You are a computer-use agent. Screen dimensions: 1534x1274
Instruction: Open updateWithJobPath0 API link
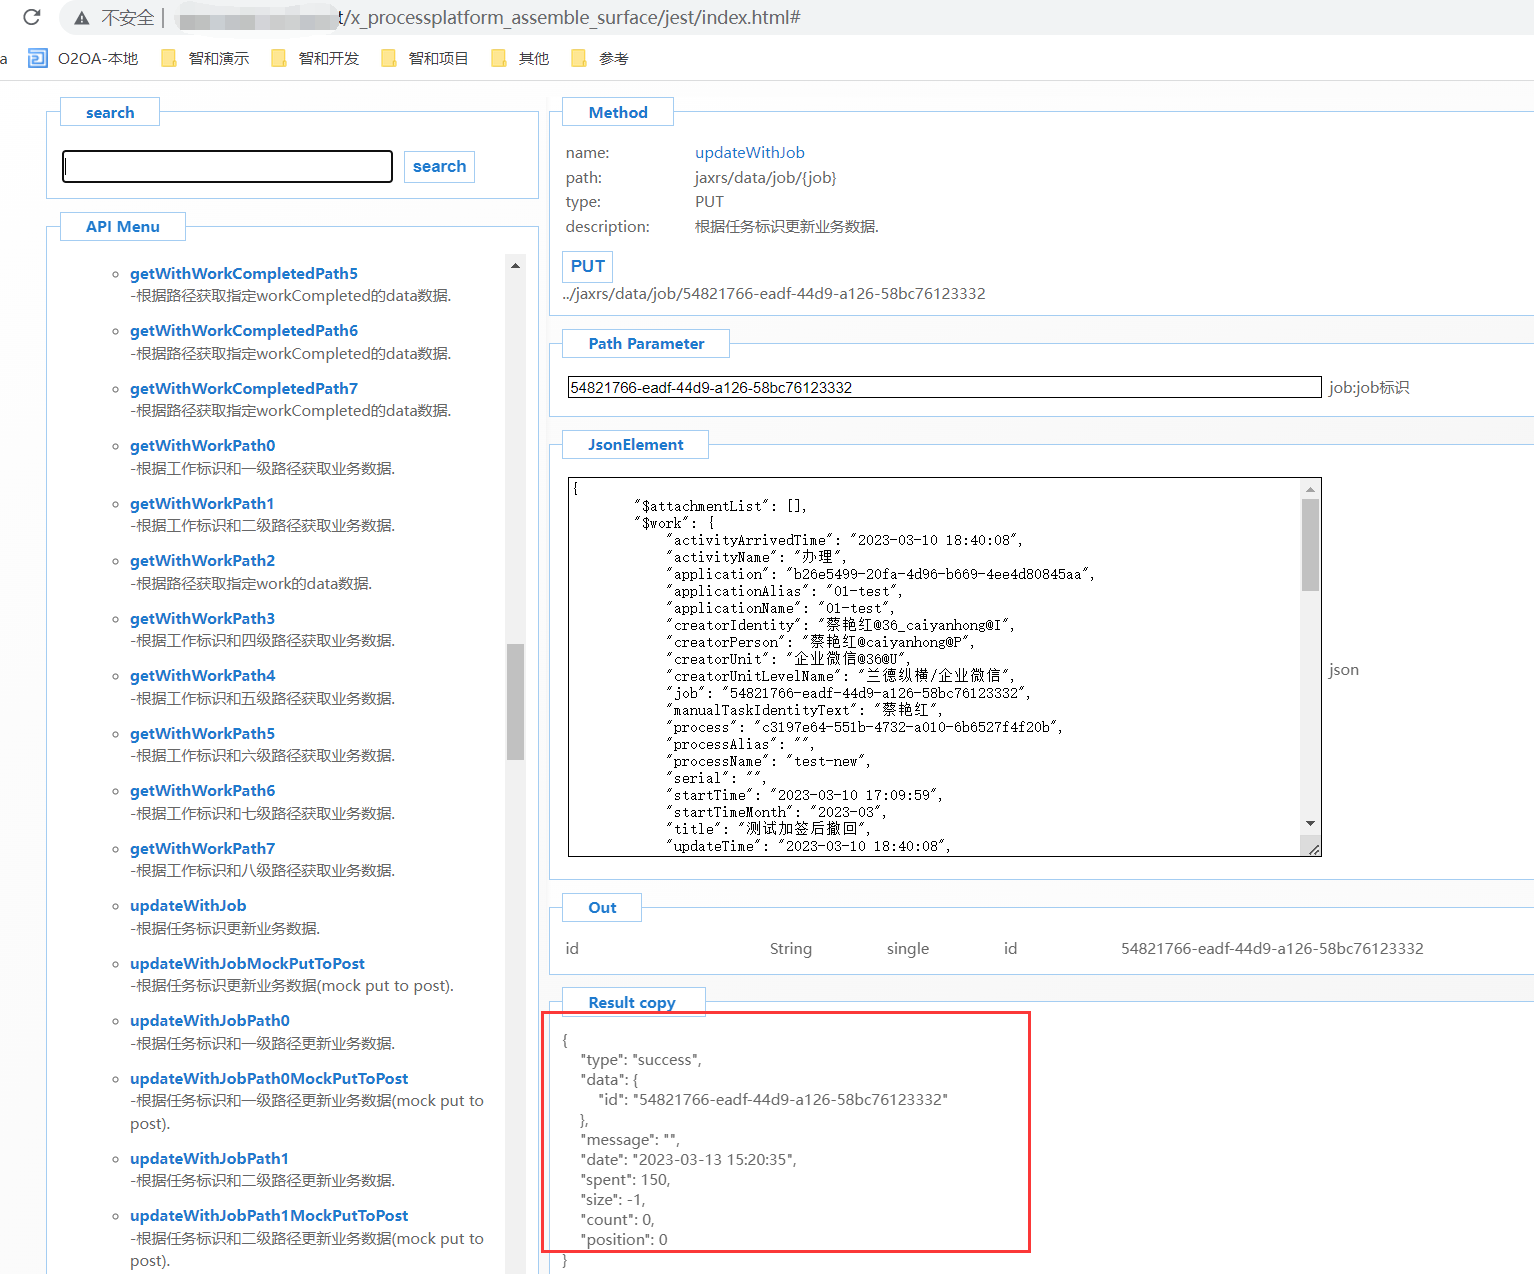click(210, 1020)
